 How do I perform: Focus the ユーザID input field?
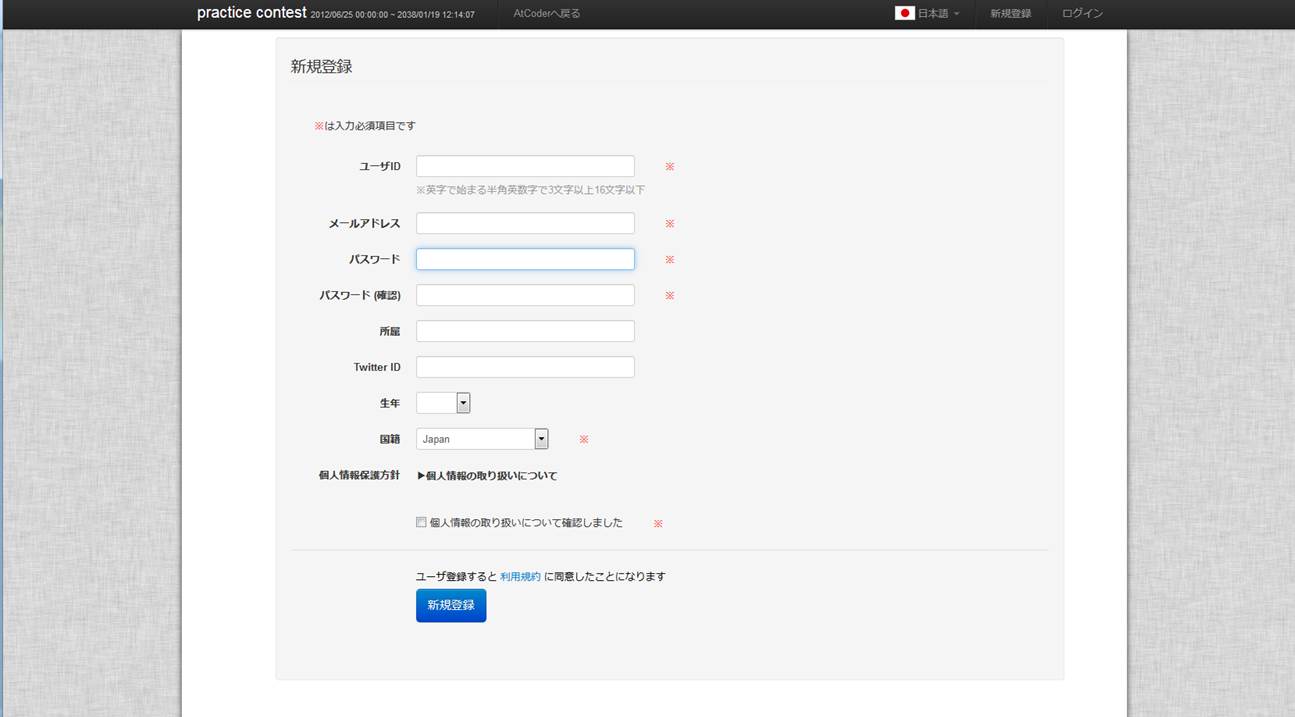(525, 166)
